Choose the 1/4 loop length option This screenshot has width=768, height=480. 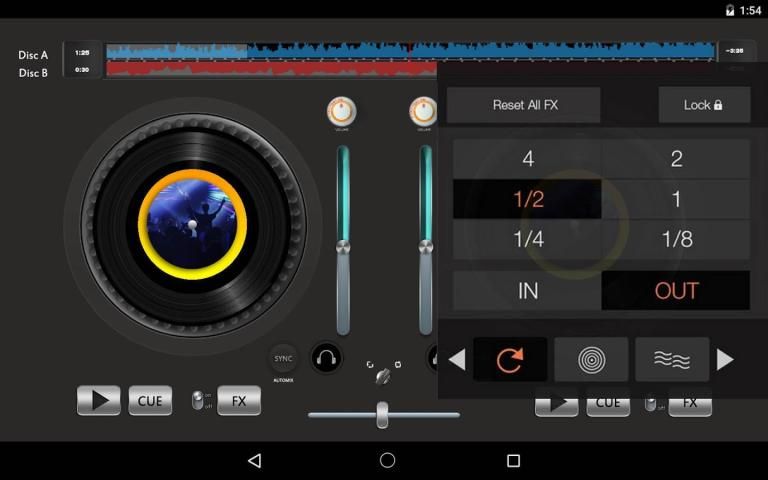527,240
